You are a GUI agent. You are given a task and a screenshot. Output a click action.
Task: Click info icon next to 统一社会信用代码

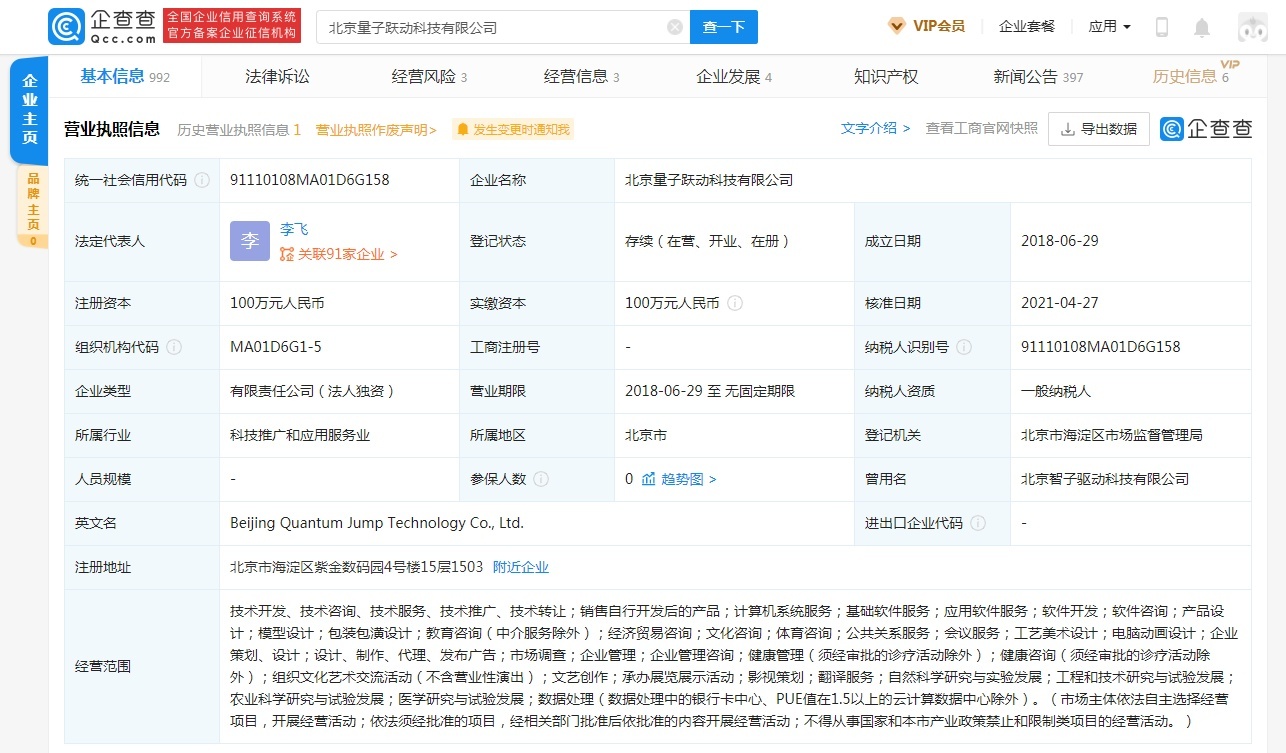pos(202,180)
